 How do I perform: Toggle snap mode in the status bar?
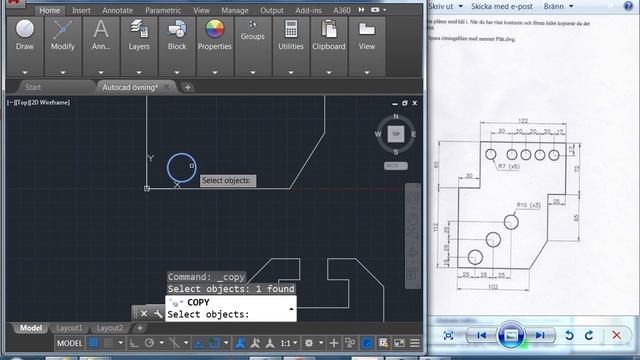108,343
